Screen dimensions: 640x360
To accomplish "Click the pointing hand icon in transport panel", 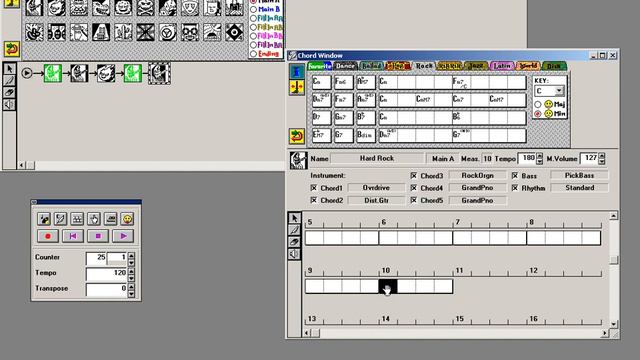I will (94, 219).
